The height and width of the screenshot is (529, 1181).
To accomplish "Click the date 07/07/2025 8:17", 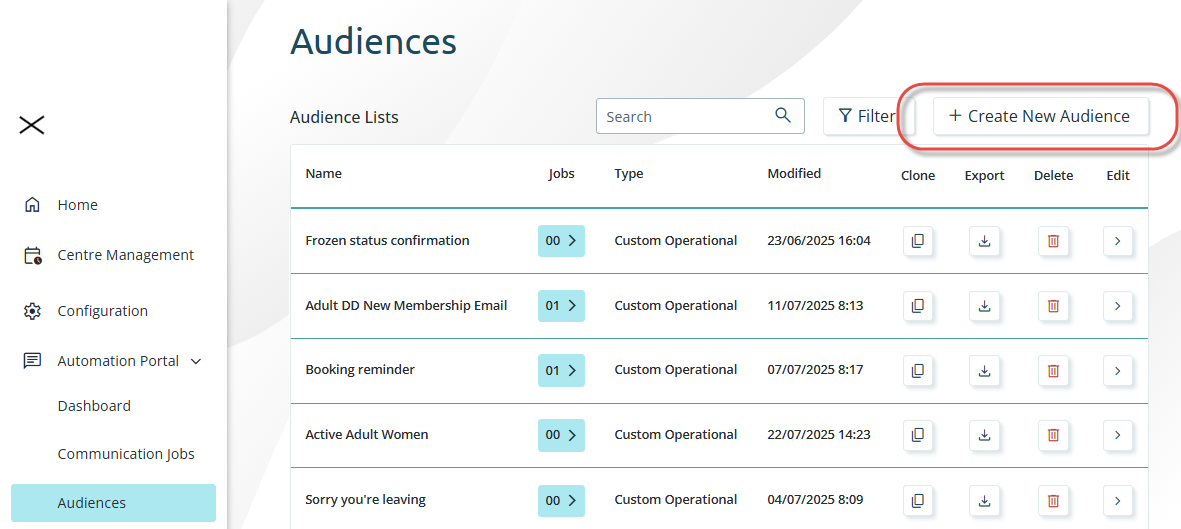I will point(816,370).
